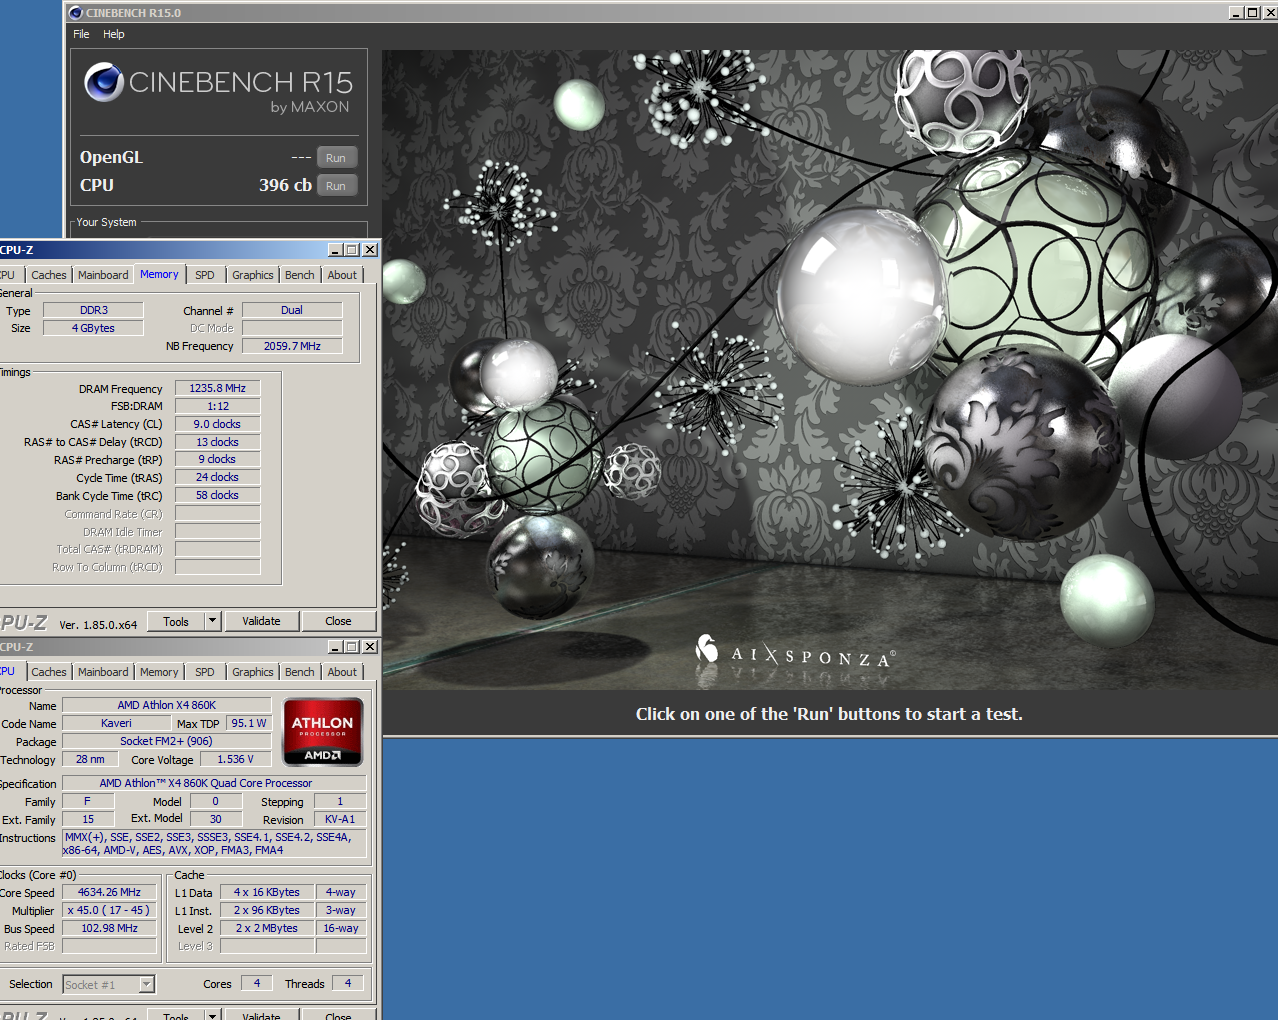
Task: Click Validate in upper CPU-Z window
Action: tap(262, 622)
